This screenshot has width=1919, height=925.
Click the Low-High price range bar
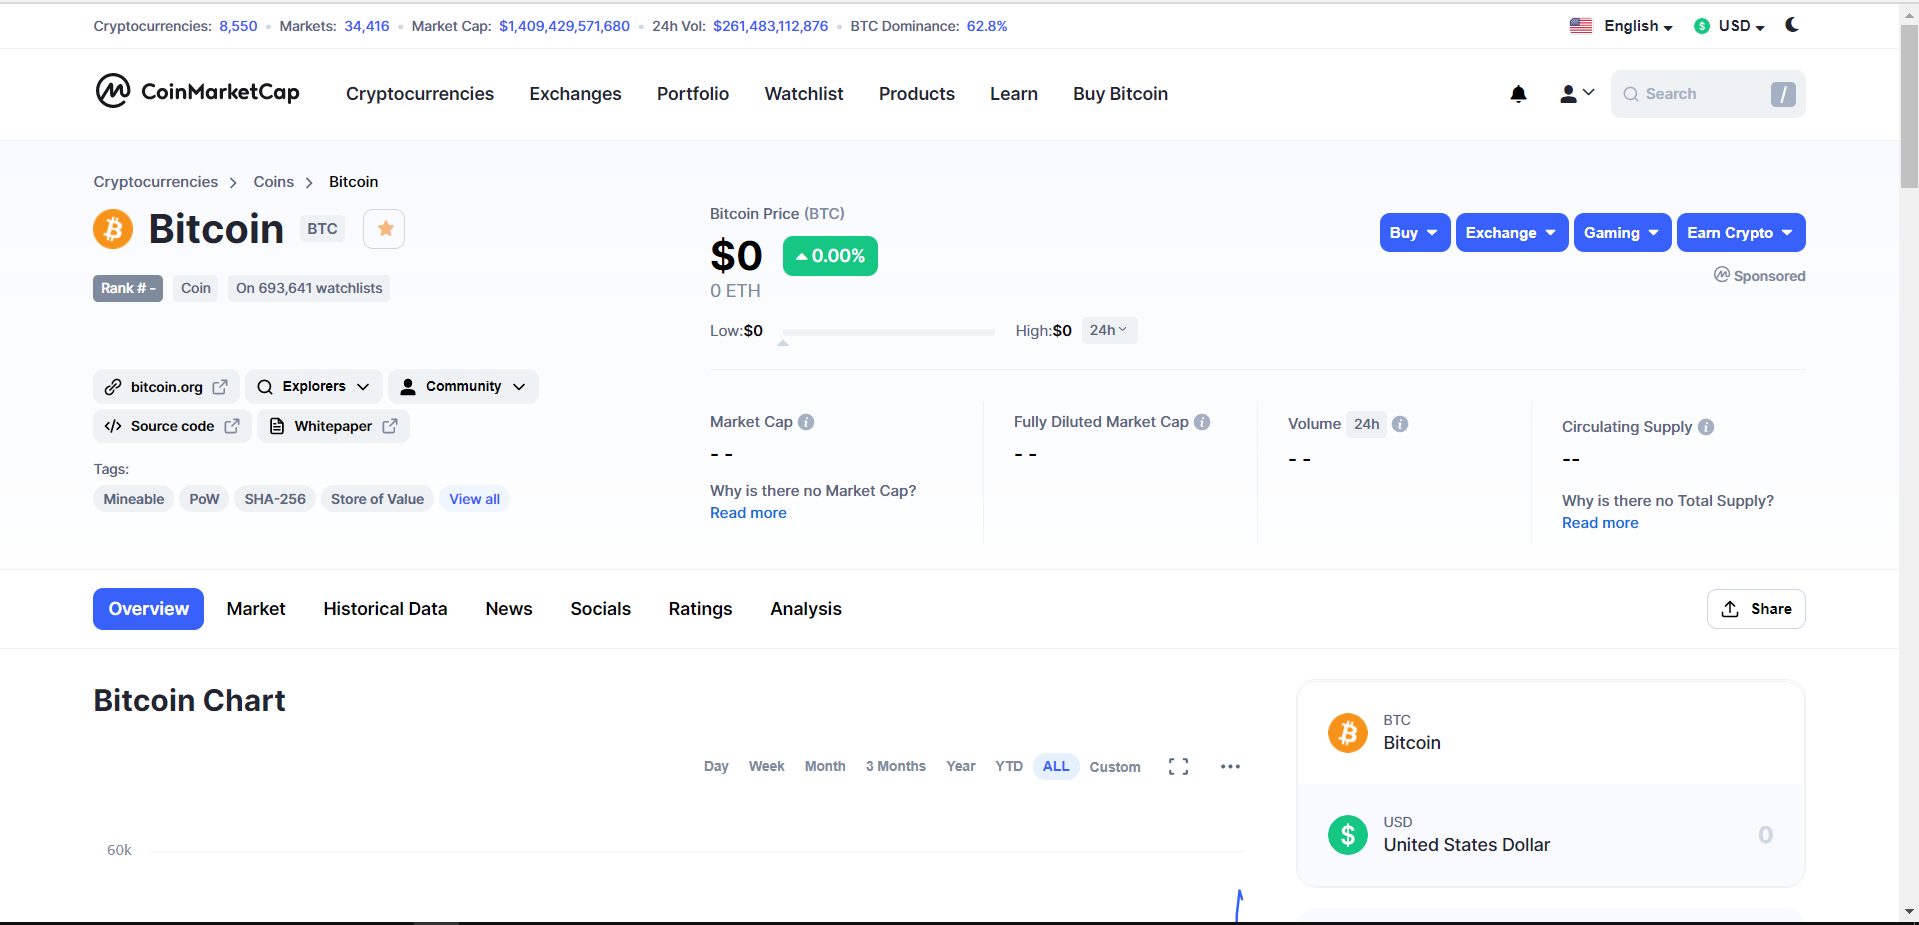(x=889, y=332)
